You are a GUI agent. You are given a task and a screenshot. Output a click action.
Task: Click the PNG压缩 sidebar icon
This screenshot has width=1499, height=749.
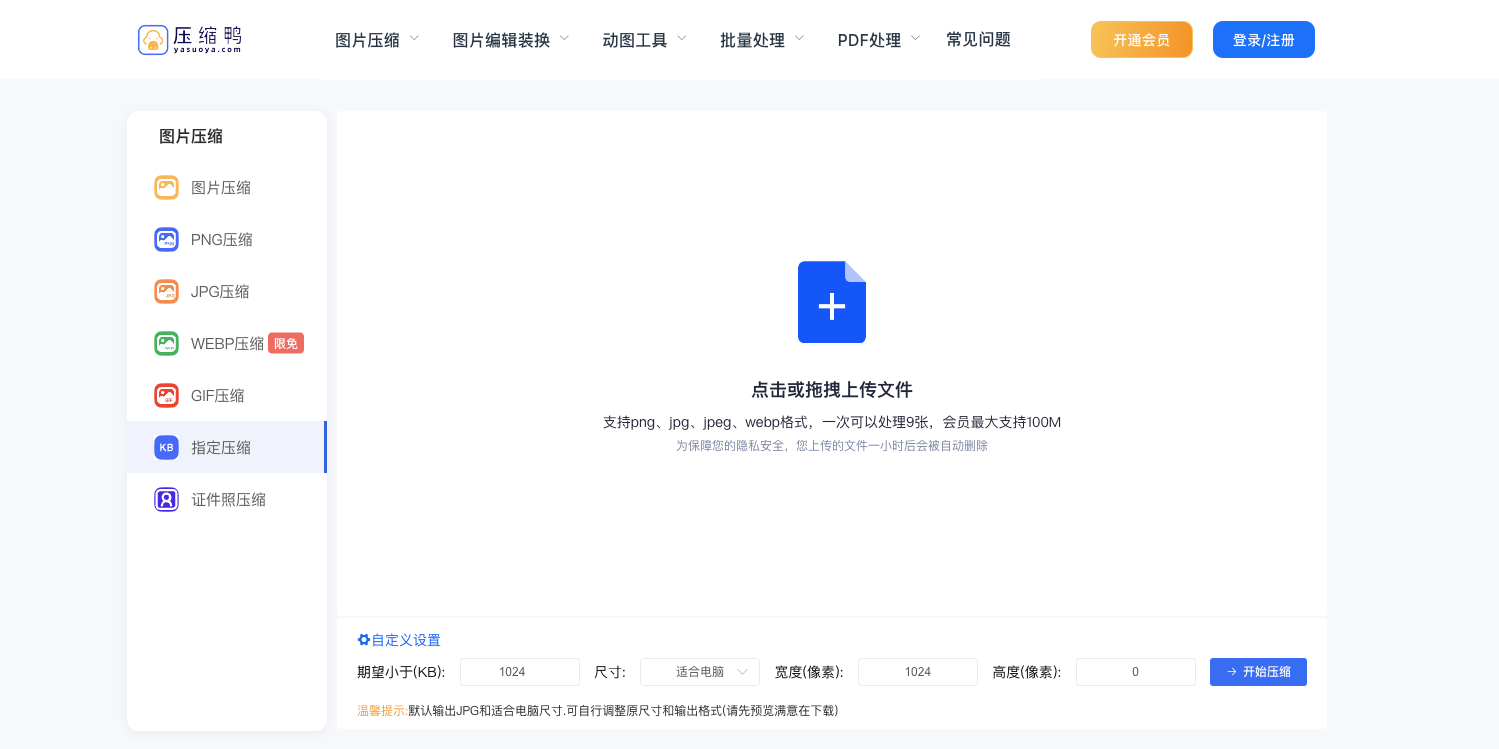point(166,239)
